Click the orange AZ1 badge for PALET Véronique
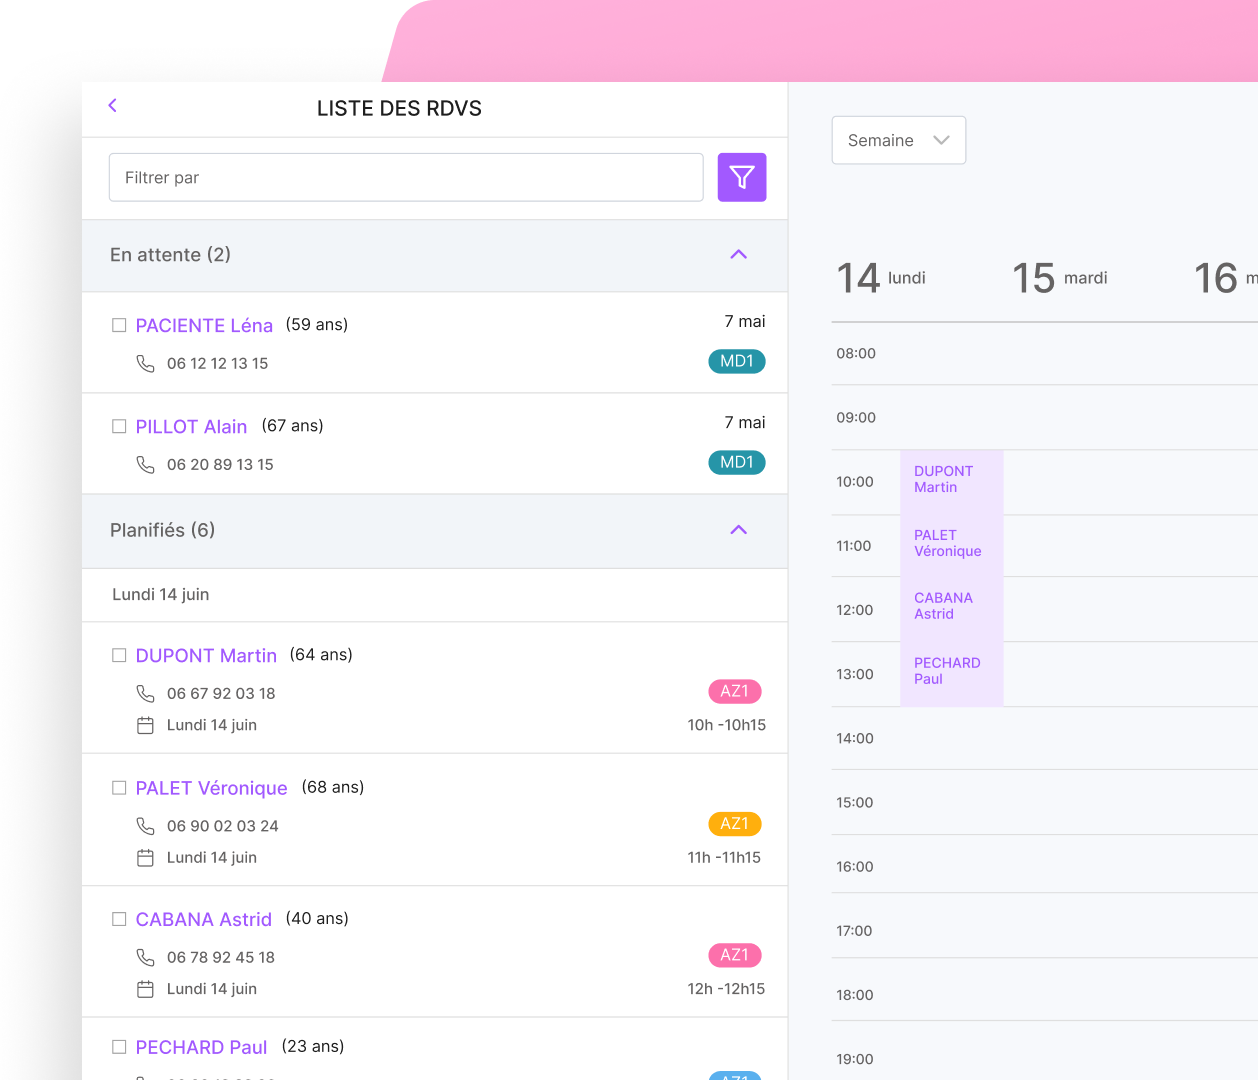The image size is (1258, 1080). 735,823
